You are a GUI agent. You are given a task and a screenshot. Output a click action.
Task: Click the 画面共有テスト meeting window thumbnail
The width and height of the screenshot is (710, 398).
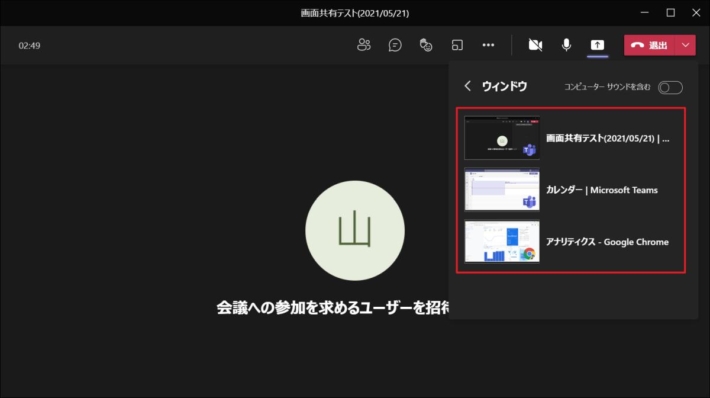(x=502, y=138)
